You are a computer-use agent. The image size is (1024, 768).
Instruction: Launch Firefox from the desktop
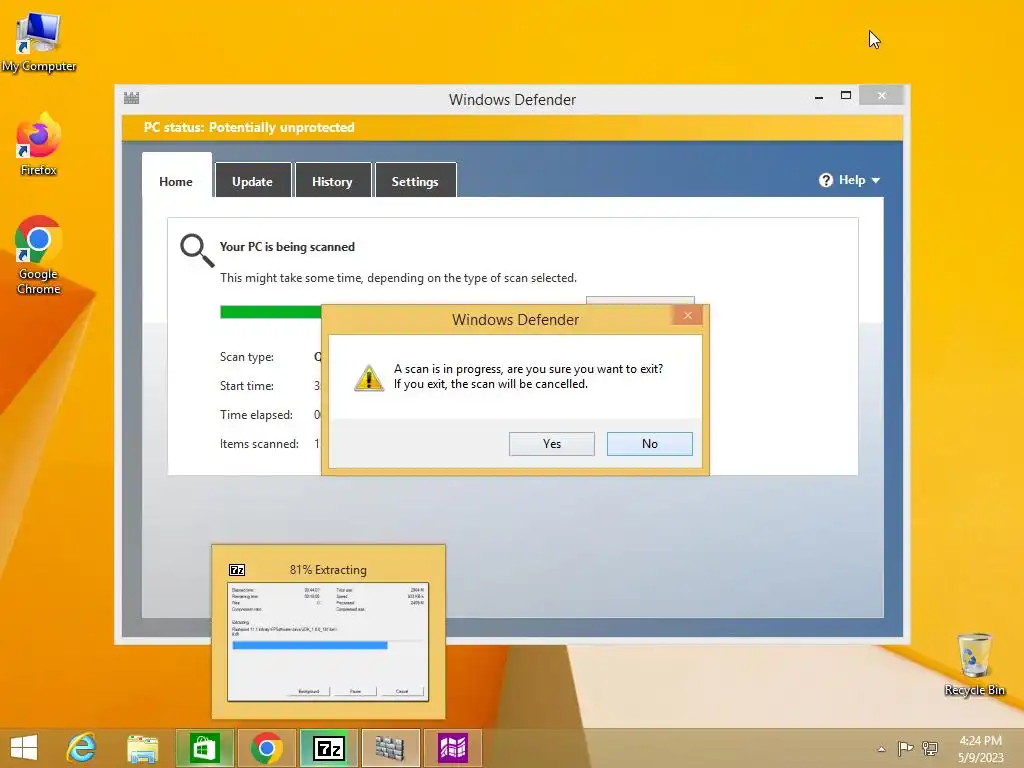(x=39, y=145)
